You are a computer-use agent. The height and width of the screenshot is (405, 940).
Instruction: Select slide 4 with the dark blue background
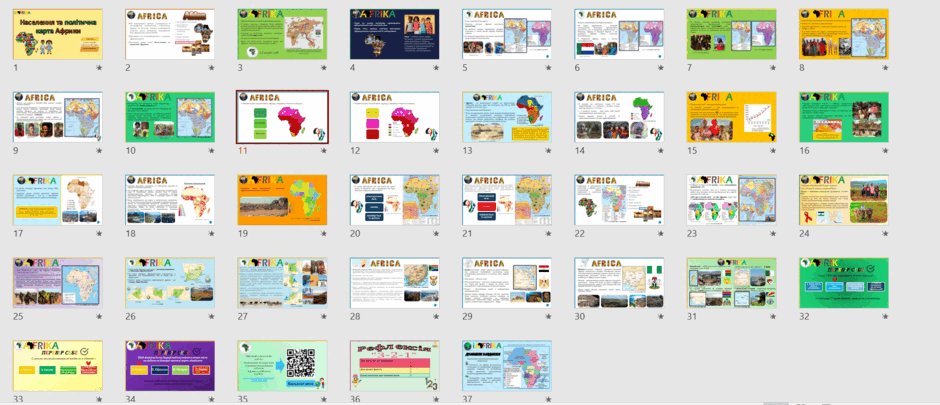pyautogui.click(x=395, y=34)
